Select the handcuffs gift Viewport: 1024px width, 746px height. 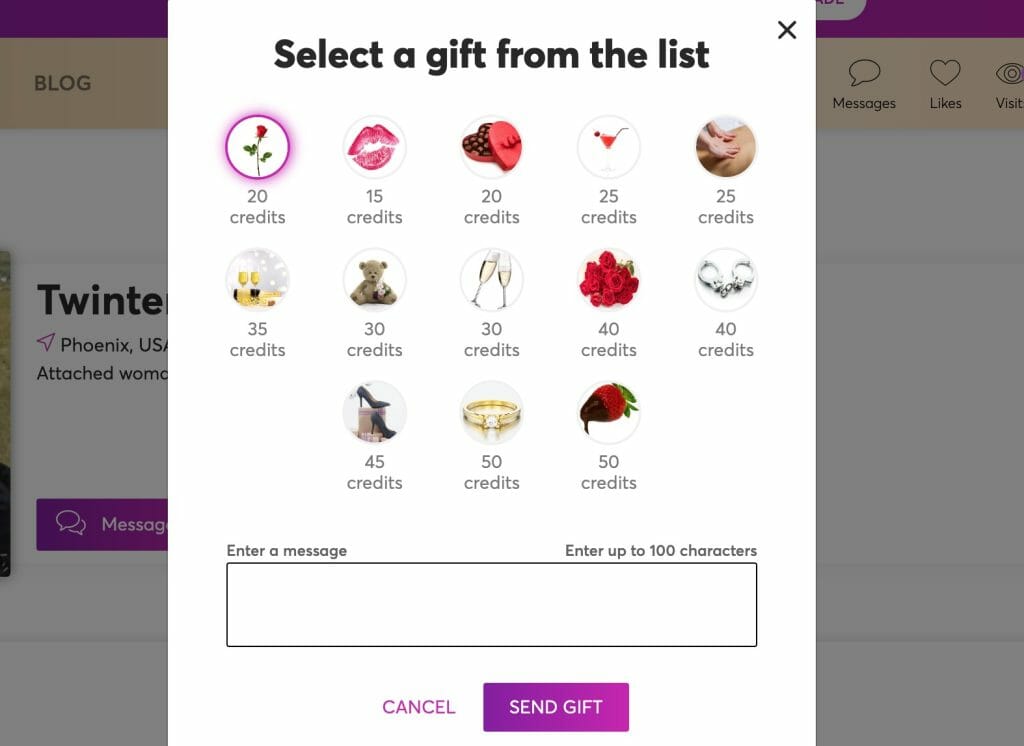(726, 280)
